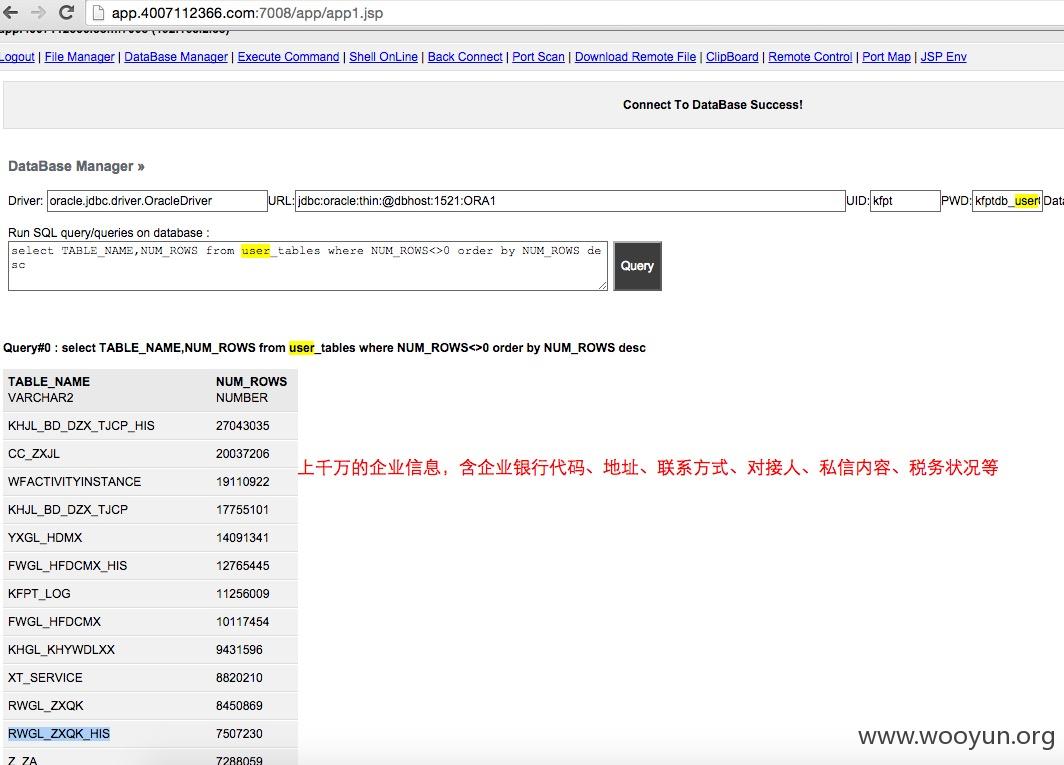Click row count 20037206

243,453
